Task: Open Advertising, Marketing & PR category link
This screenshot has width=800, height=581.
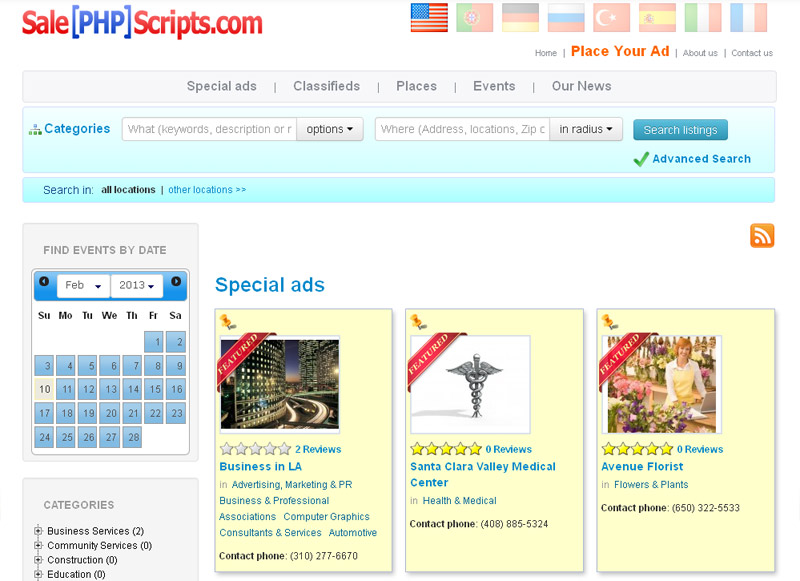Action: click(x=292, y=485)
